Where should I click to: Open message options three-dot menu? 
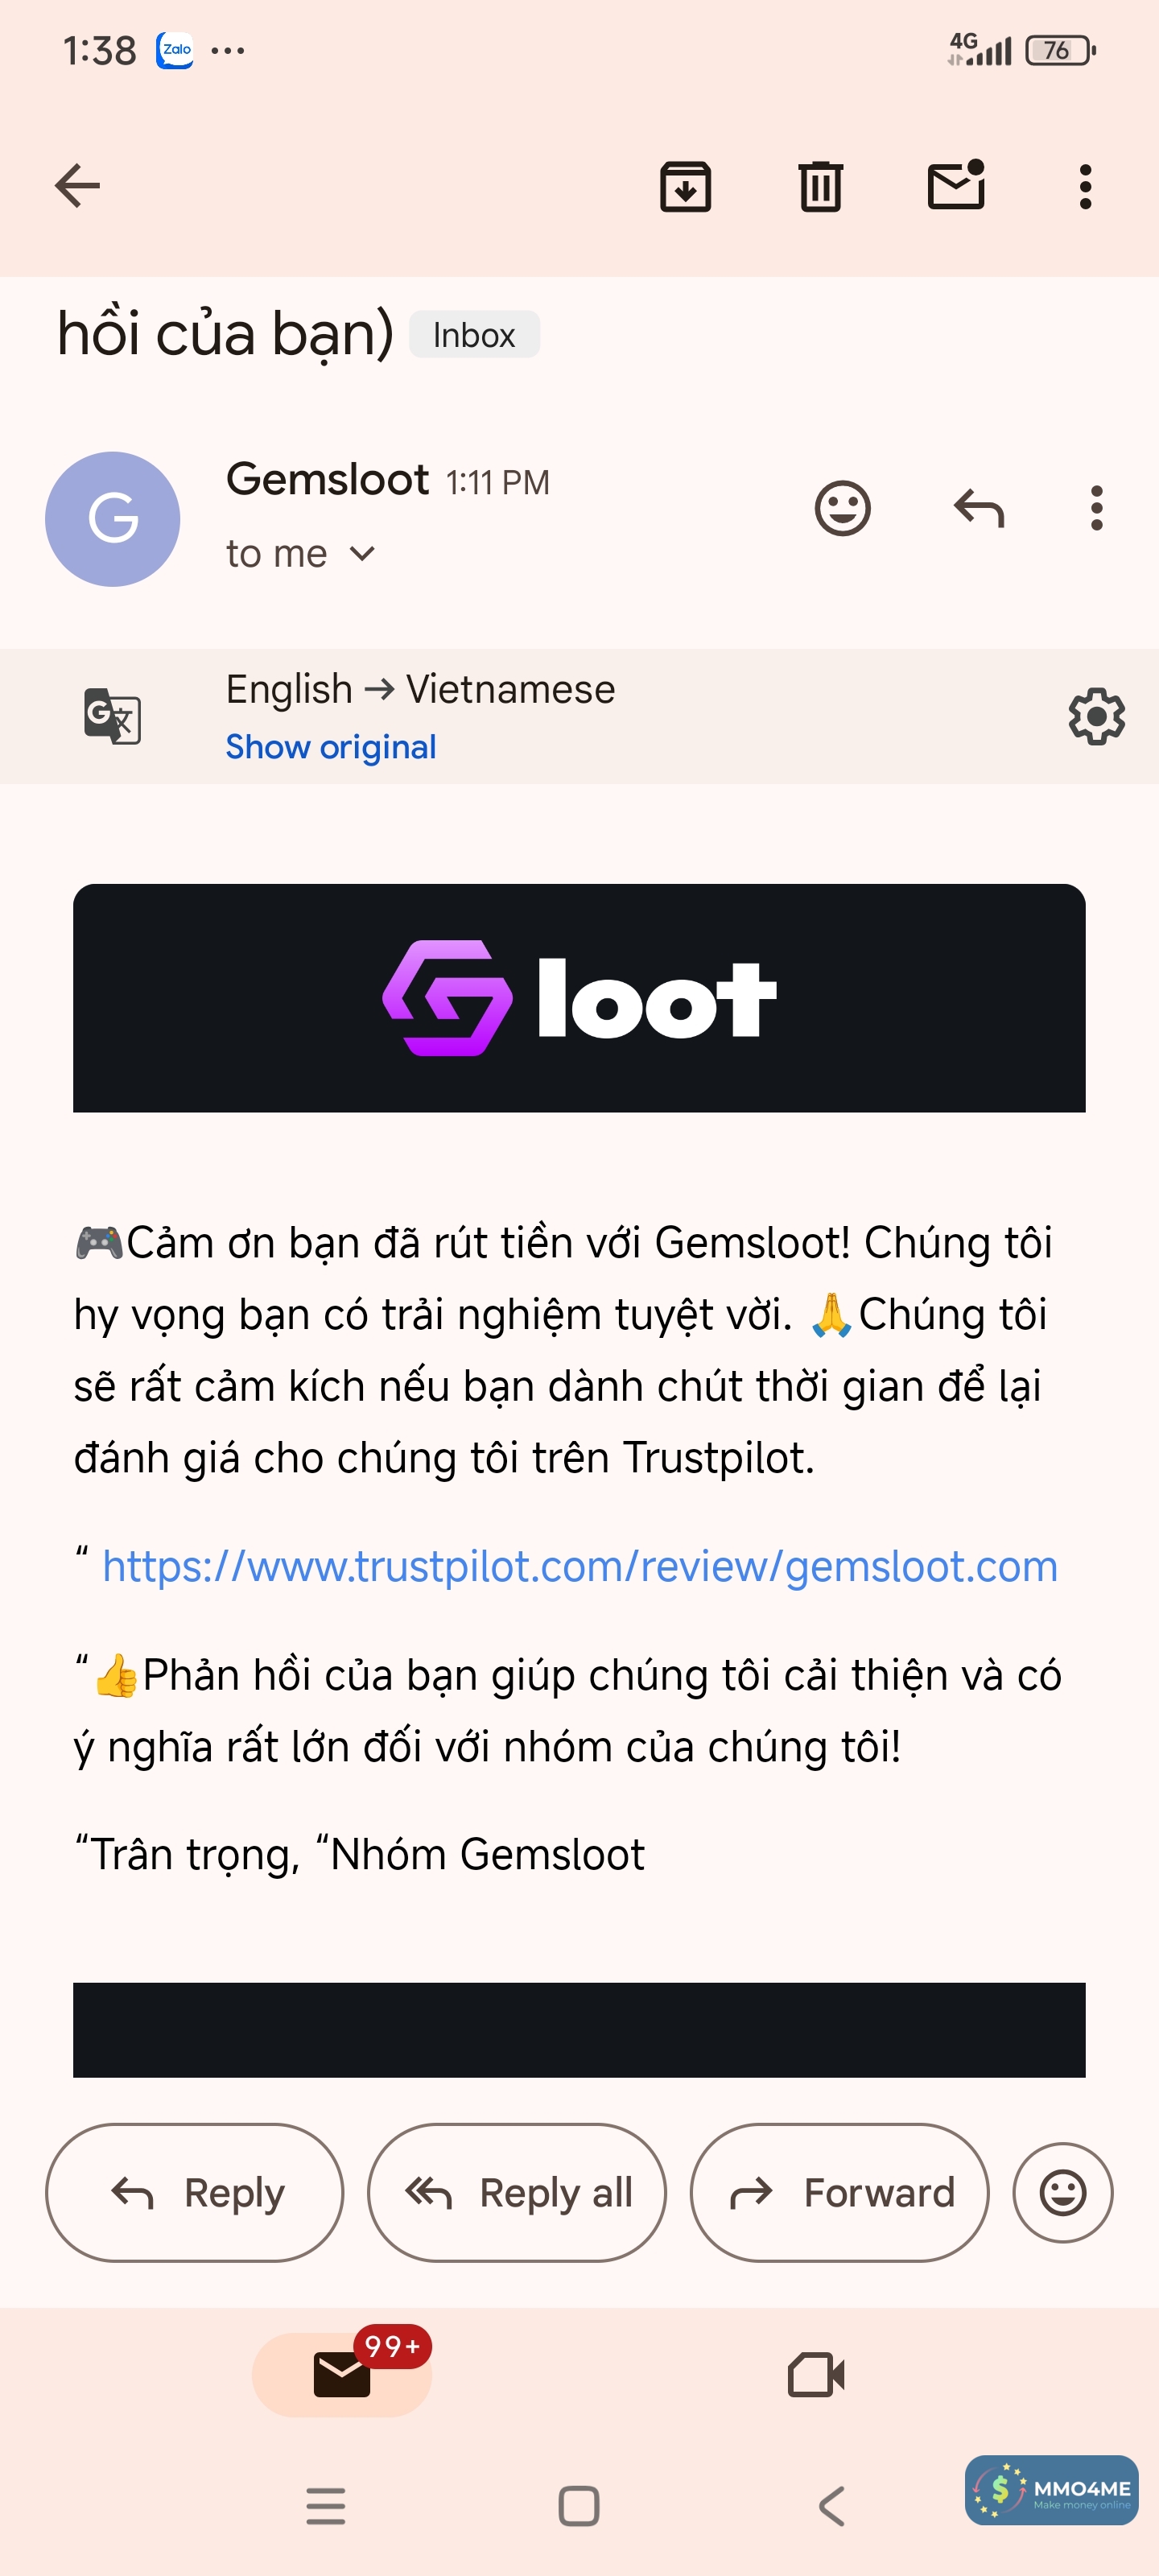pyautogui.click(x=1096, y=509)
